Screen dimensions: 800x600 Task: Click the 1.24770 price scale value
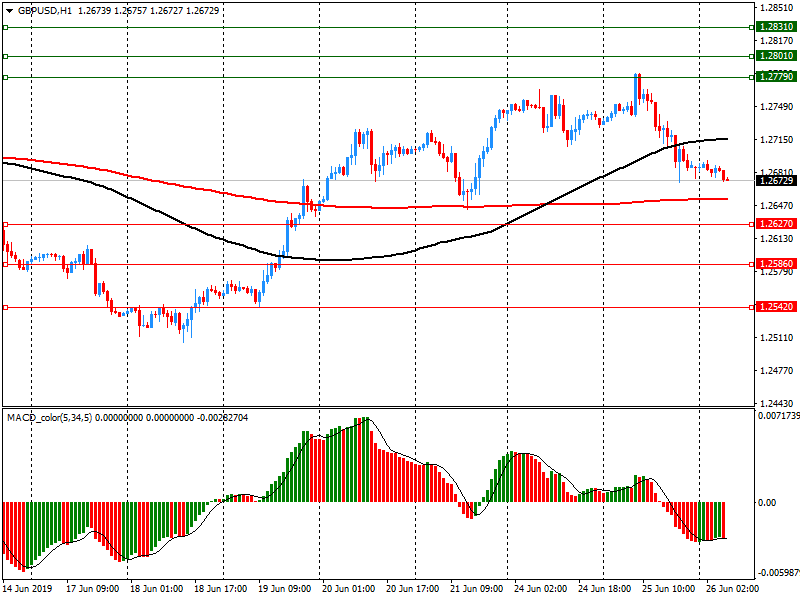pyautogui.click(x=777, y=371)
